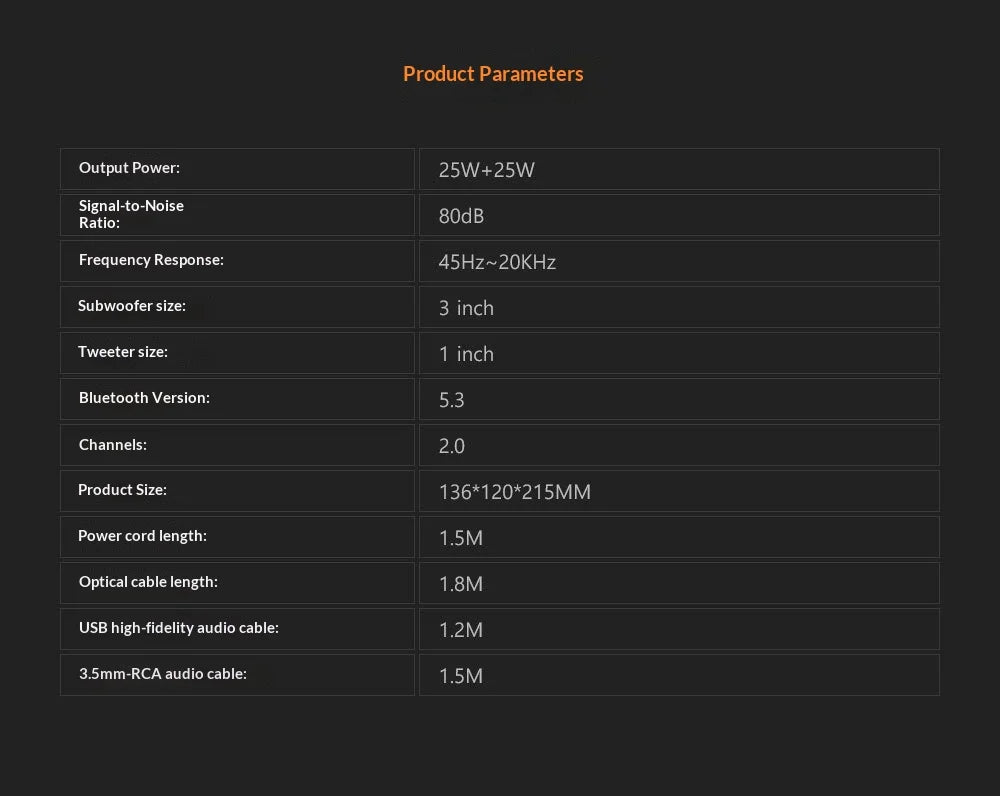Click the 80dB value
The image size is (1000, 796).
(x=461, y=216)
